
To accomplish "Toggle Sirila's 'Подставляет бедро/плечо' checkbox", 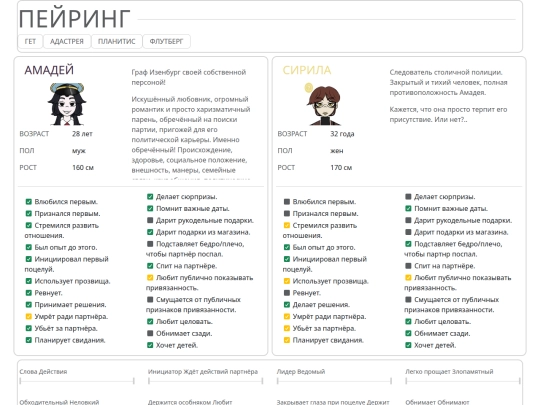I will pos(408,244).
